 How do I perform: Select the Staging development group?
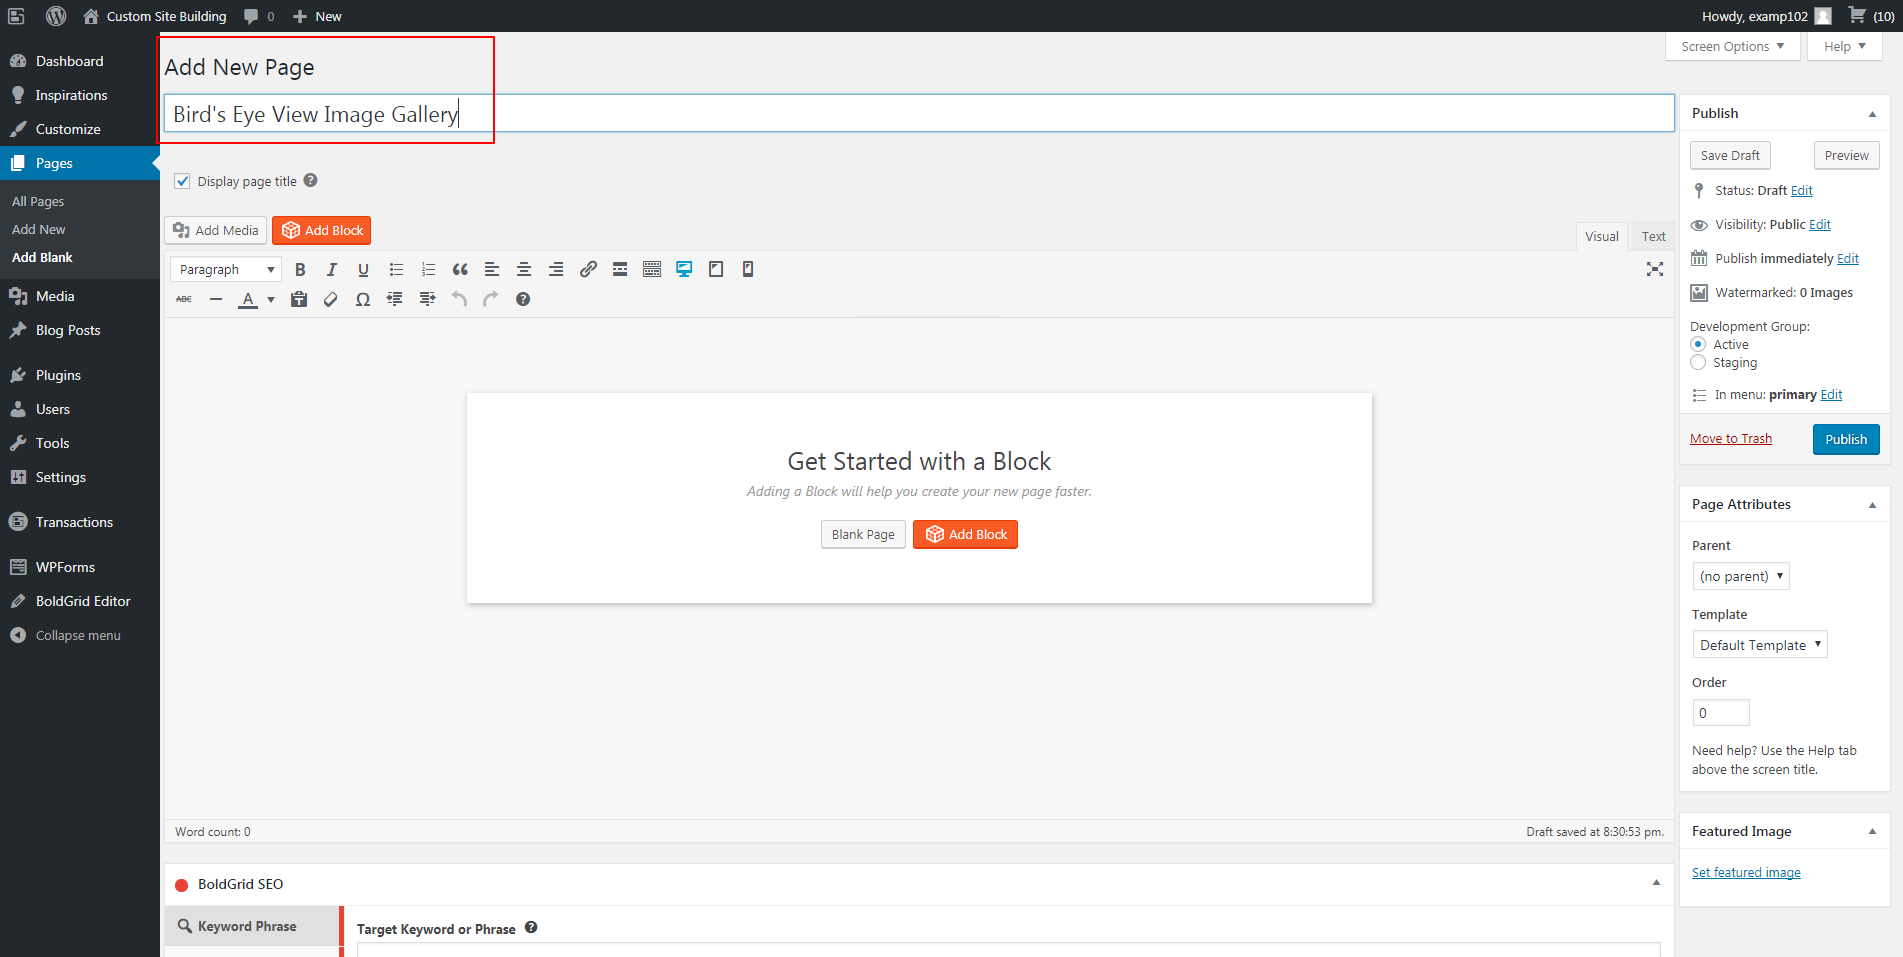click(x=1698, y=362)
